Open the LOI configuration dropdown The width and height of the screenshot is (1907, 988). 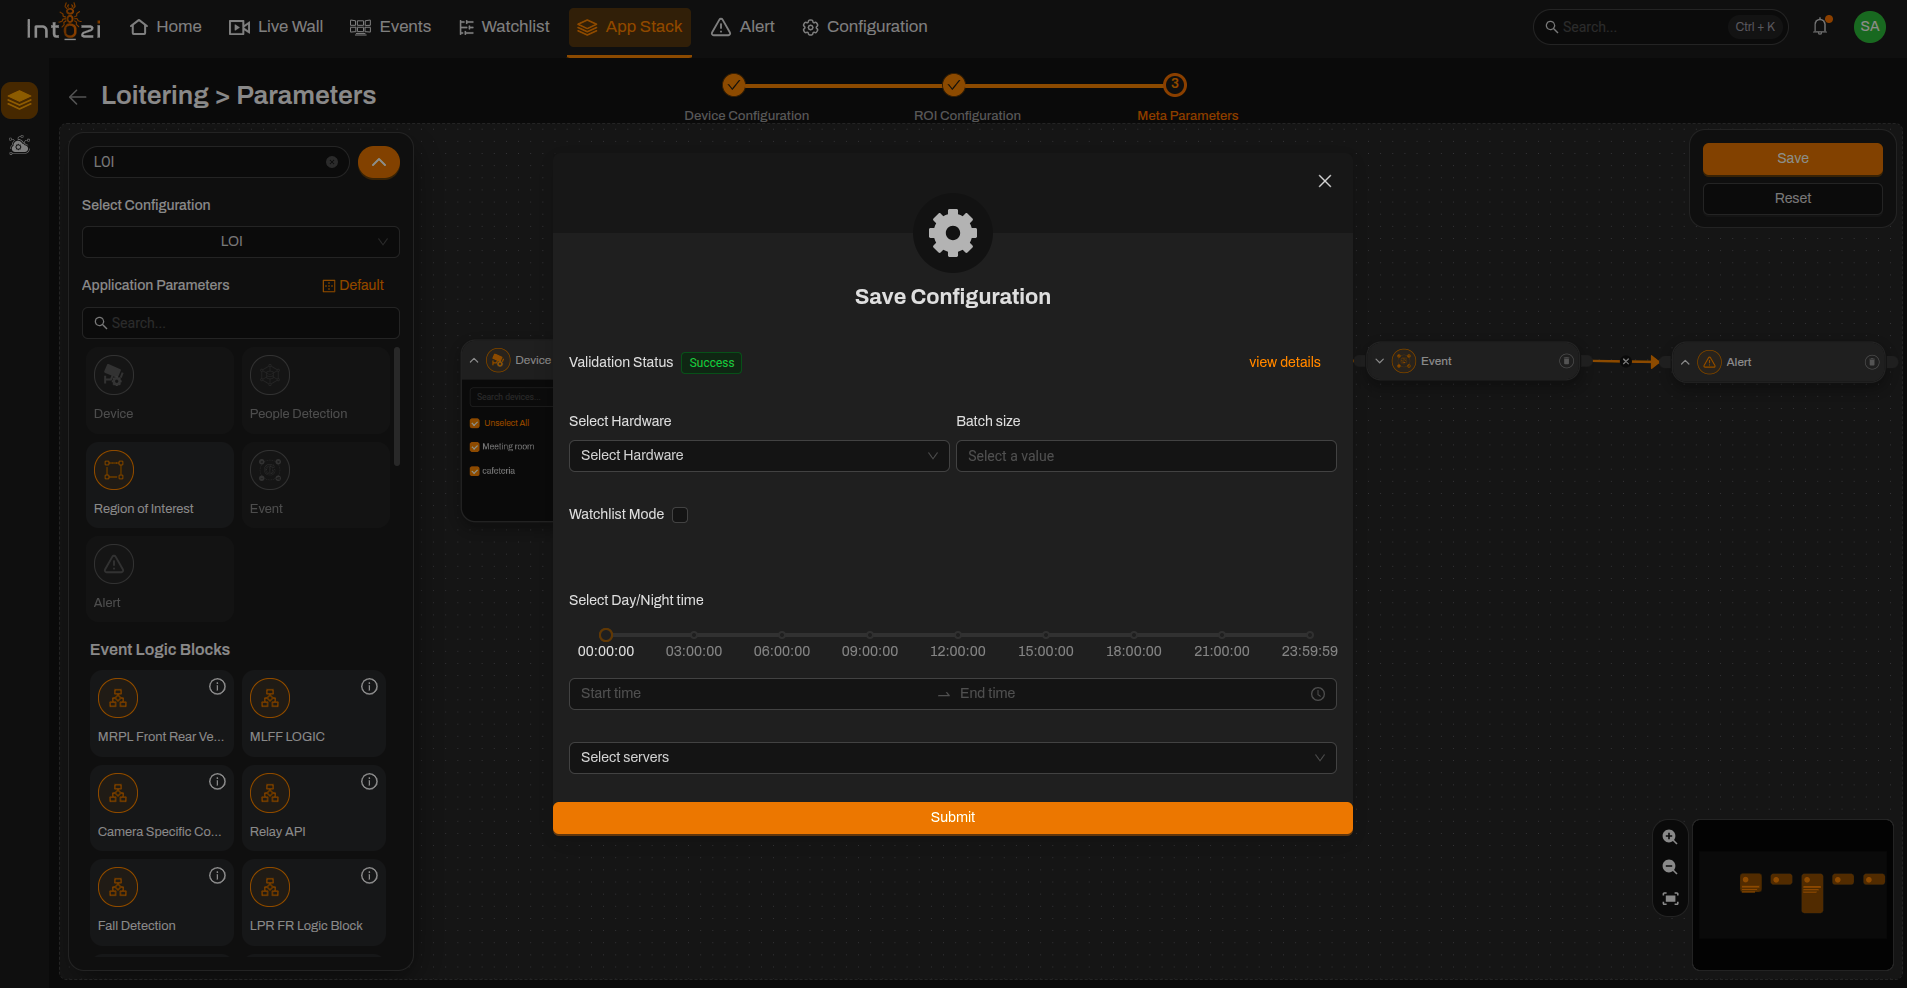(240, 242)
